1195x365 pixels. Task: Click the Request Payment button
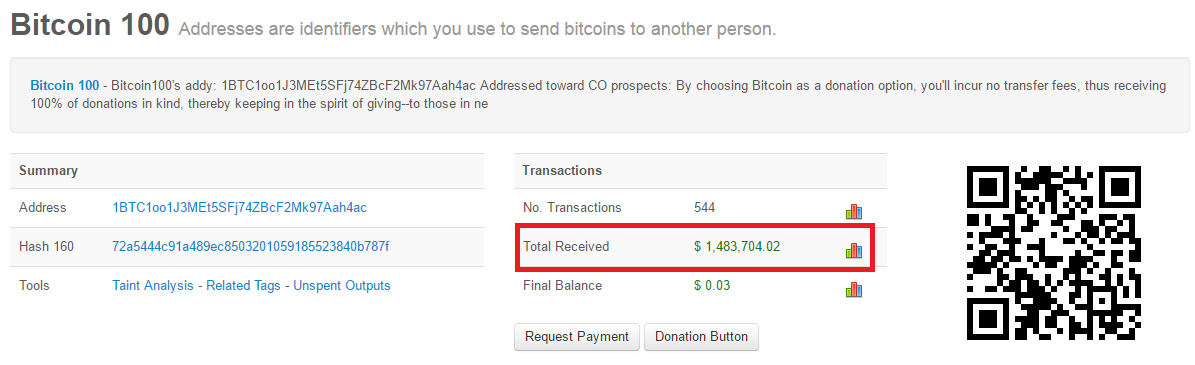577,337
